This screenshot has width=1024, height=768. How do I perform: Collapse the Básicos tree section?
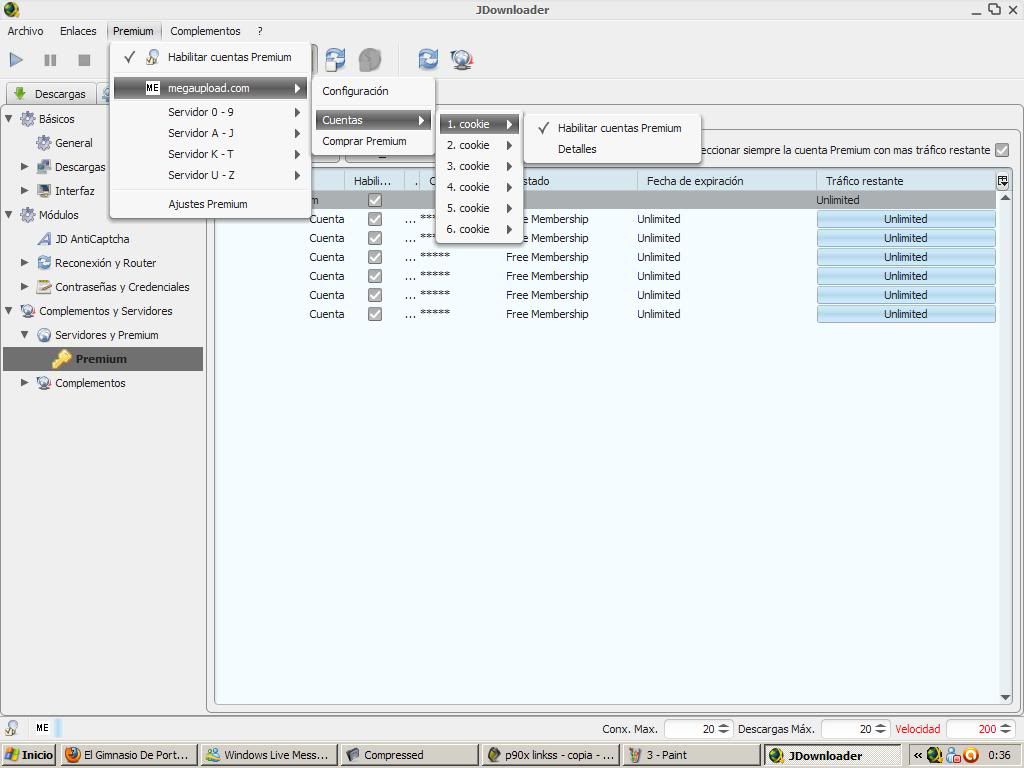click(x=9, y=119)
